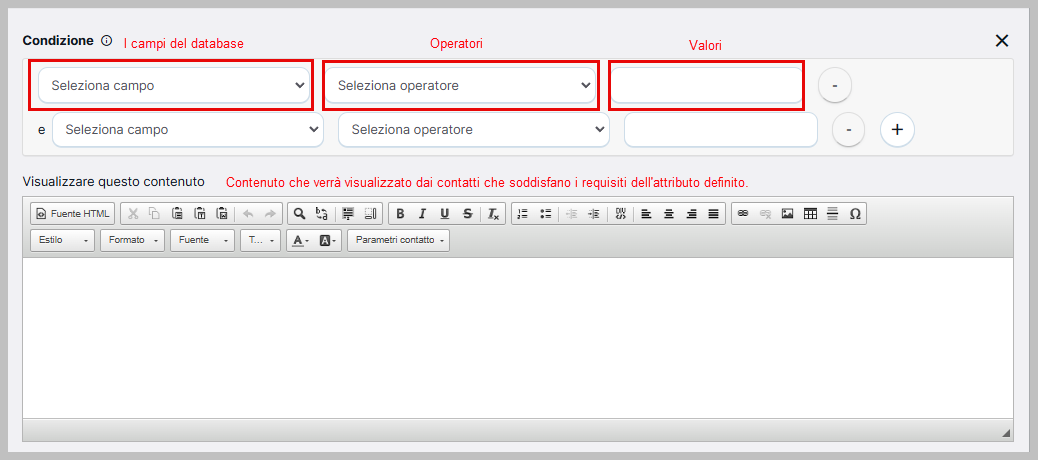The height and width of the screenshot is (460, 1038).
Task: Toggle Fuente HTML source view
Action: pos(72,214)
